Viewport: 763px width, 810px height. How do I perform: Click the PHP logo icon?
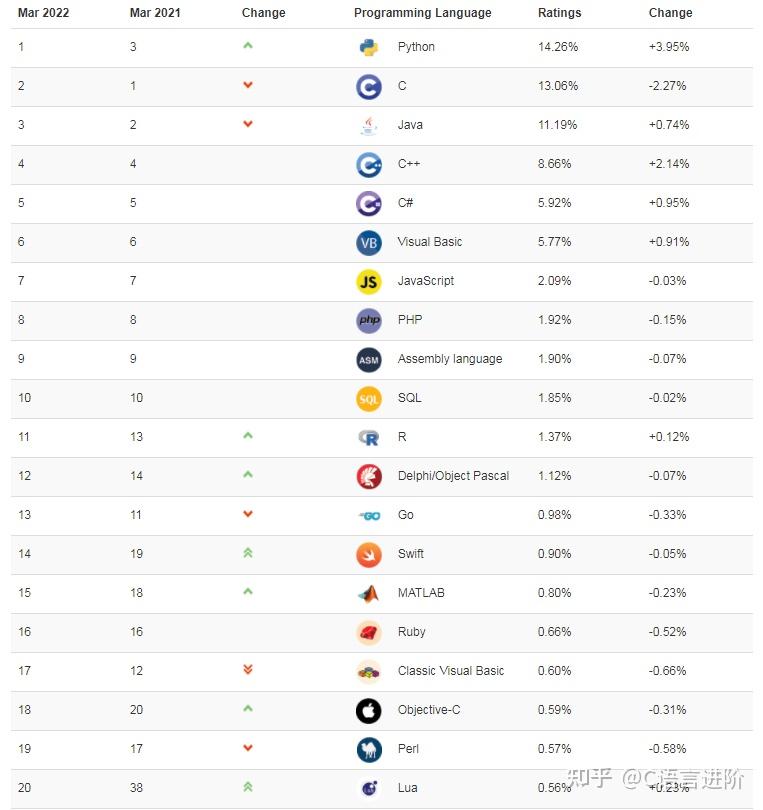pos(369,320)
